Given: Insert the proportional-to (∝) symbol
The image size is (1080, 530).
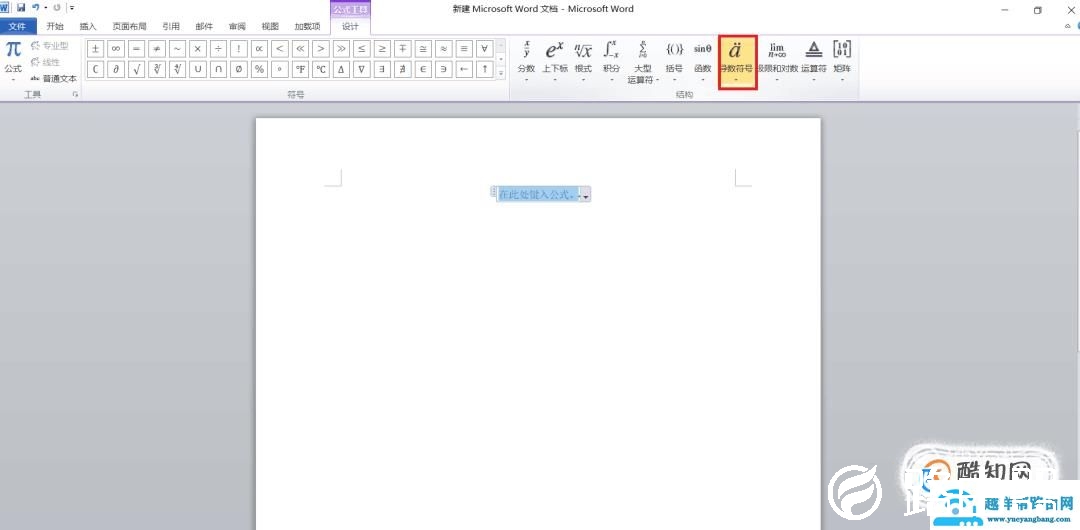Looking at the screenshot, I should [x=259, y=49].
